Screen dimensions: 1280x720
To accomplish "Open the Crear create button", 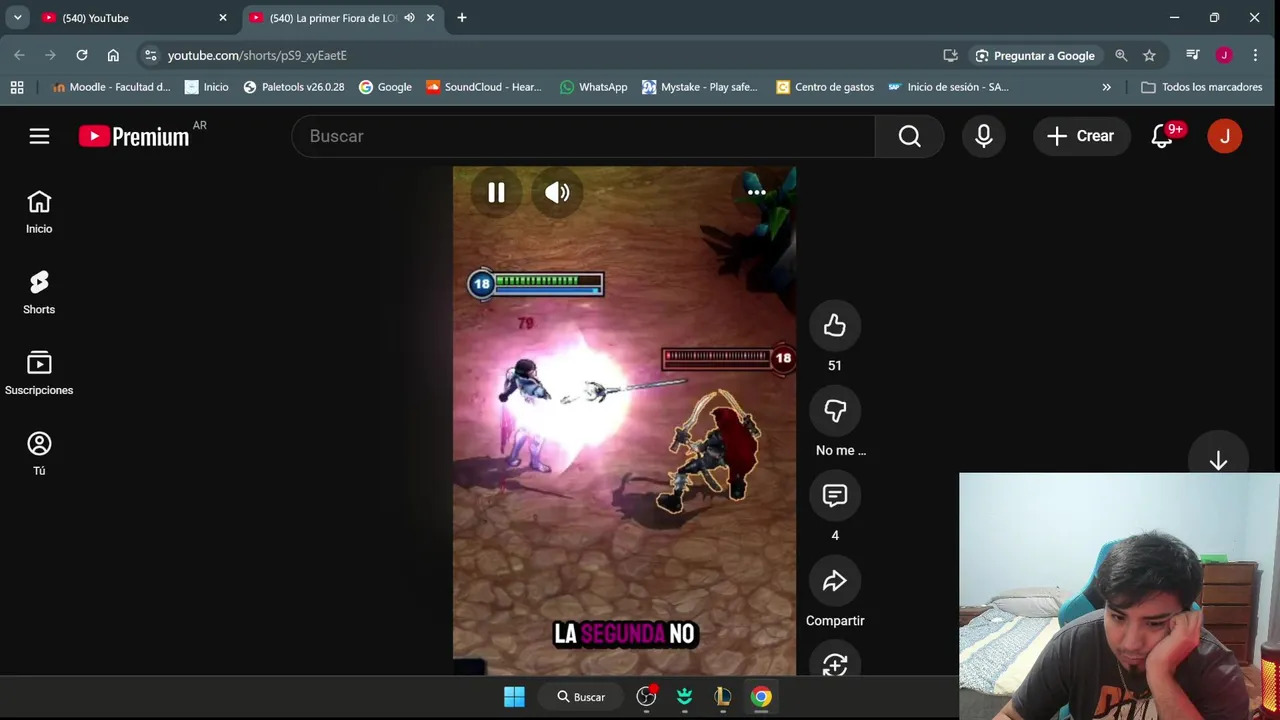I will [1081, 136].
